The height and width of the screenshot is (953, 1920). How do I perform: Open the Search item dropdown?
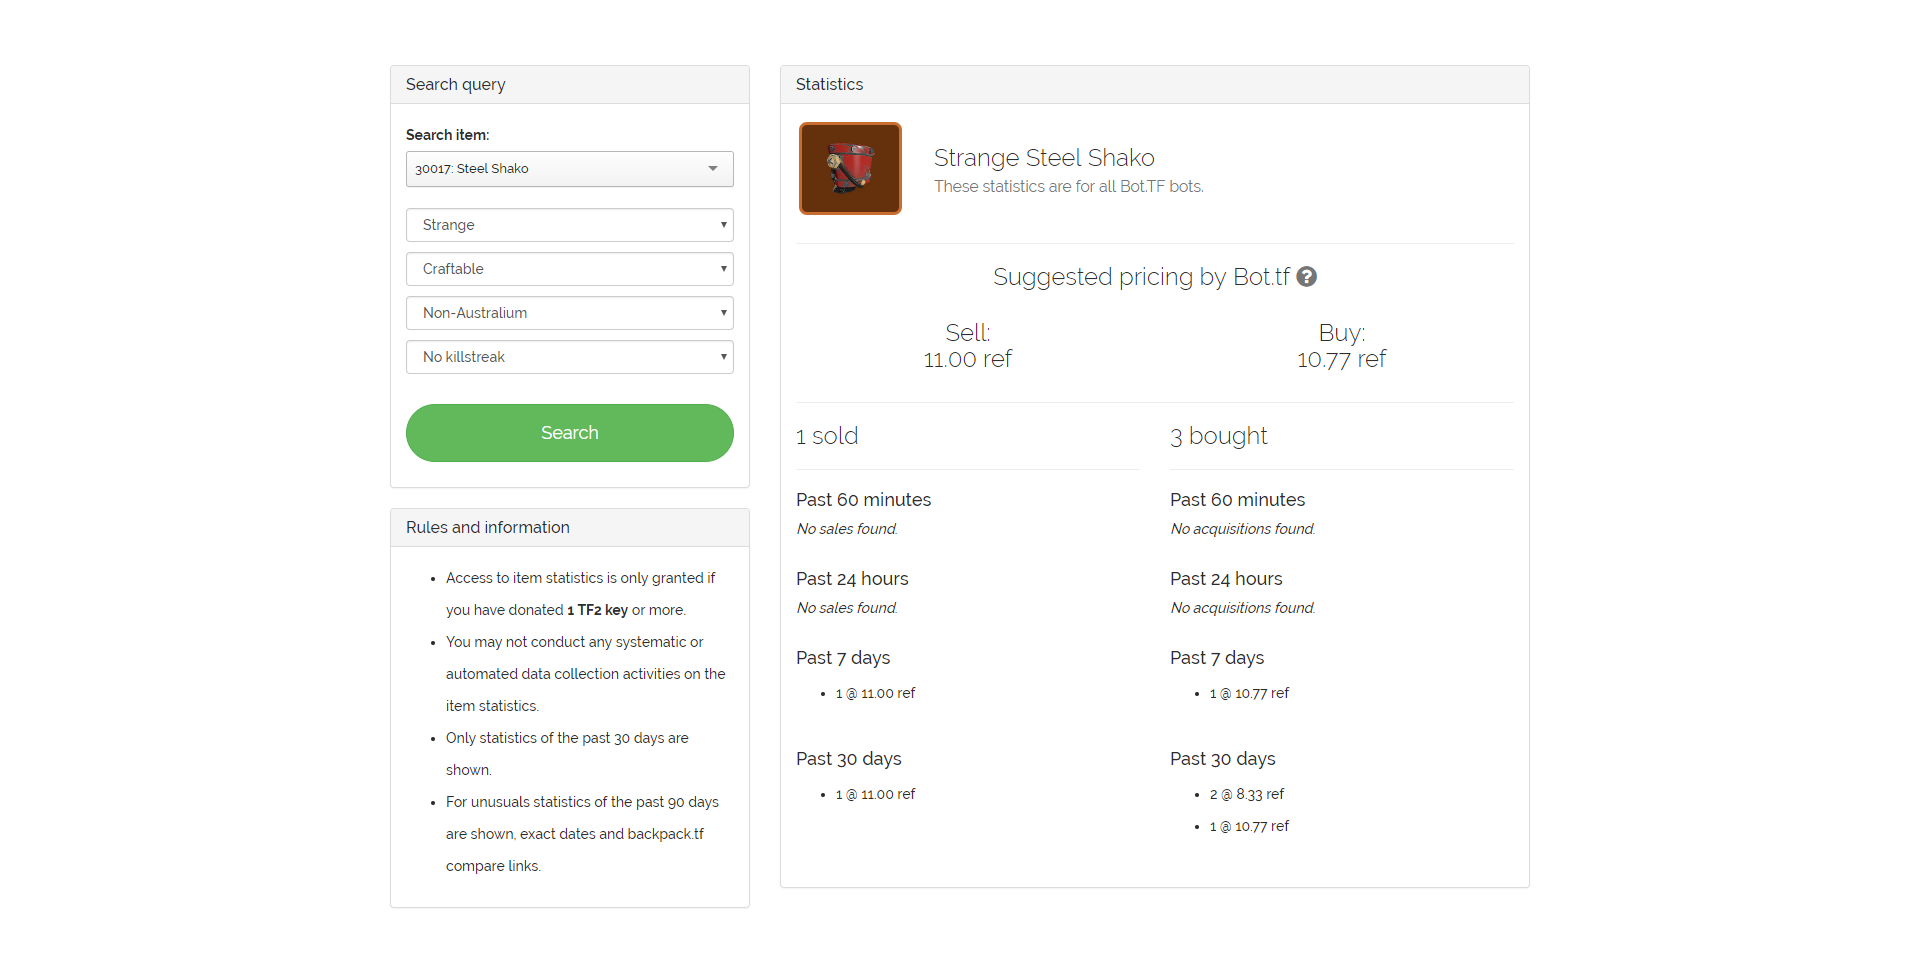click(560, 169)
